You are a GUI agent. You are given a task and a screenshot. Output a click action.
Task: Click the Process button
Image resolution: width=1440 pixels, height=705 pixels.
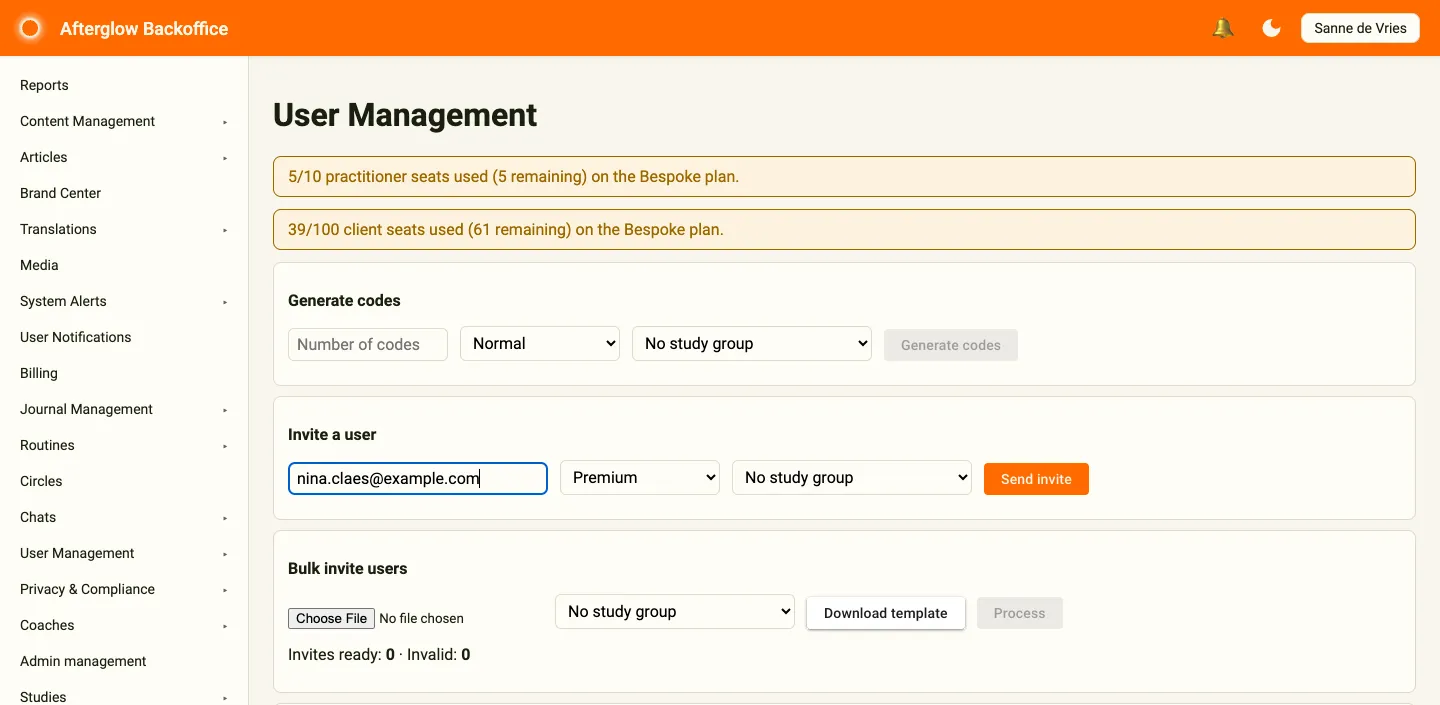pyautogui.click(x=1020, y=613)
